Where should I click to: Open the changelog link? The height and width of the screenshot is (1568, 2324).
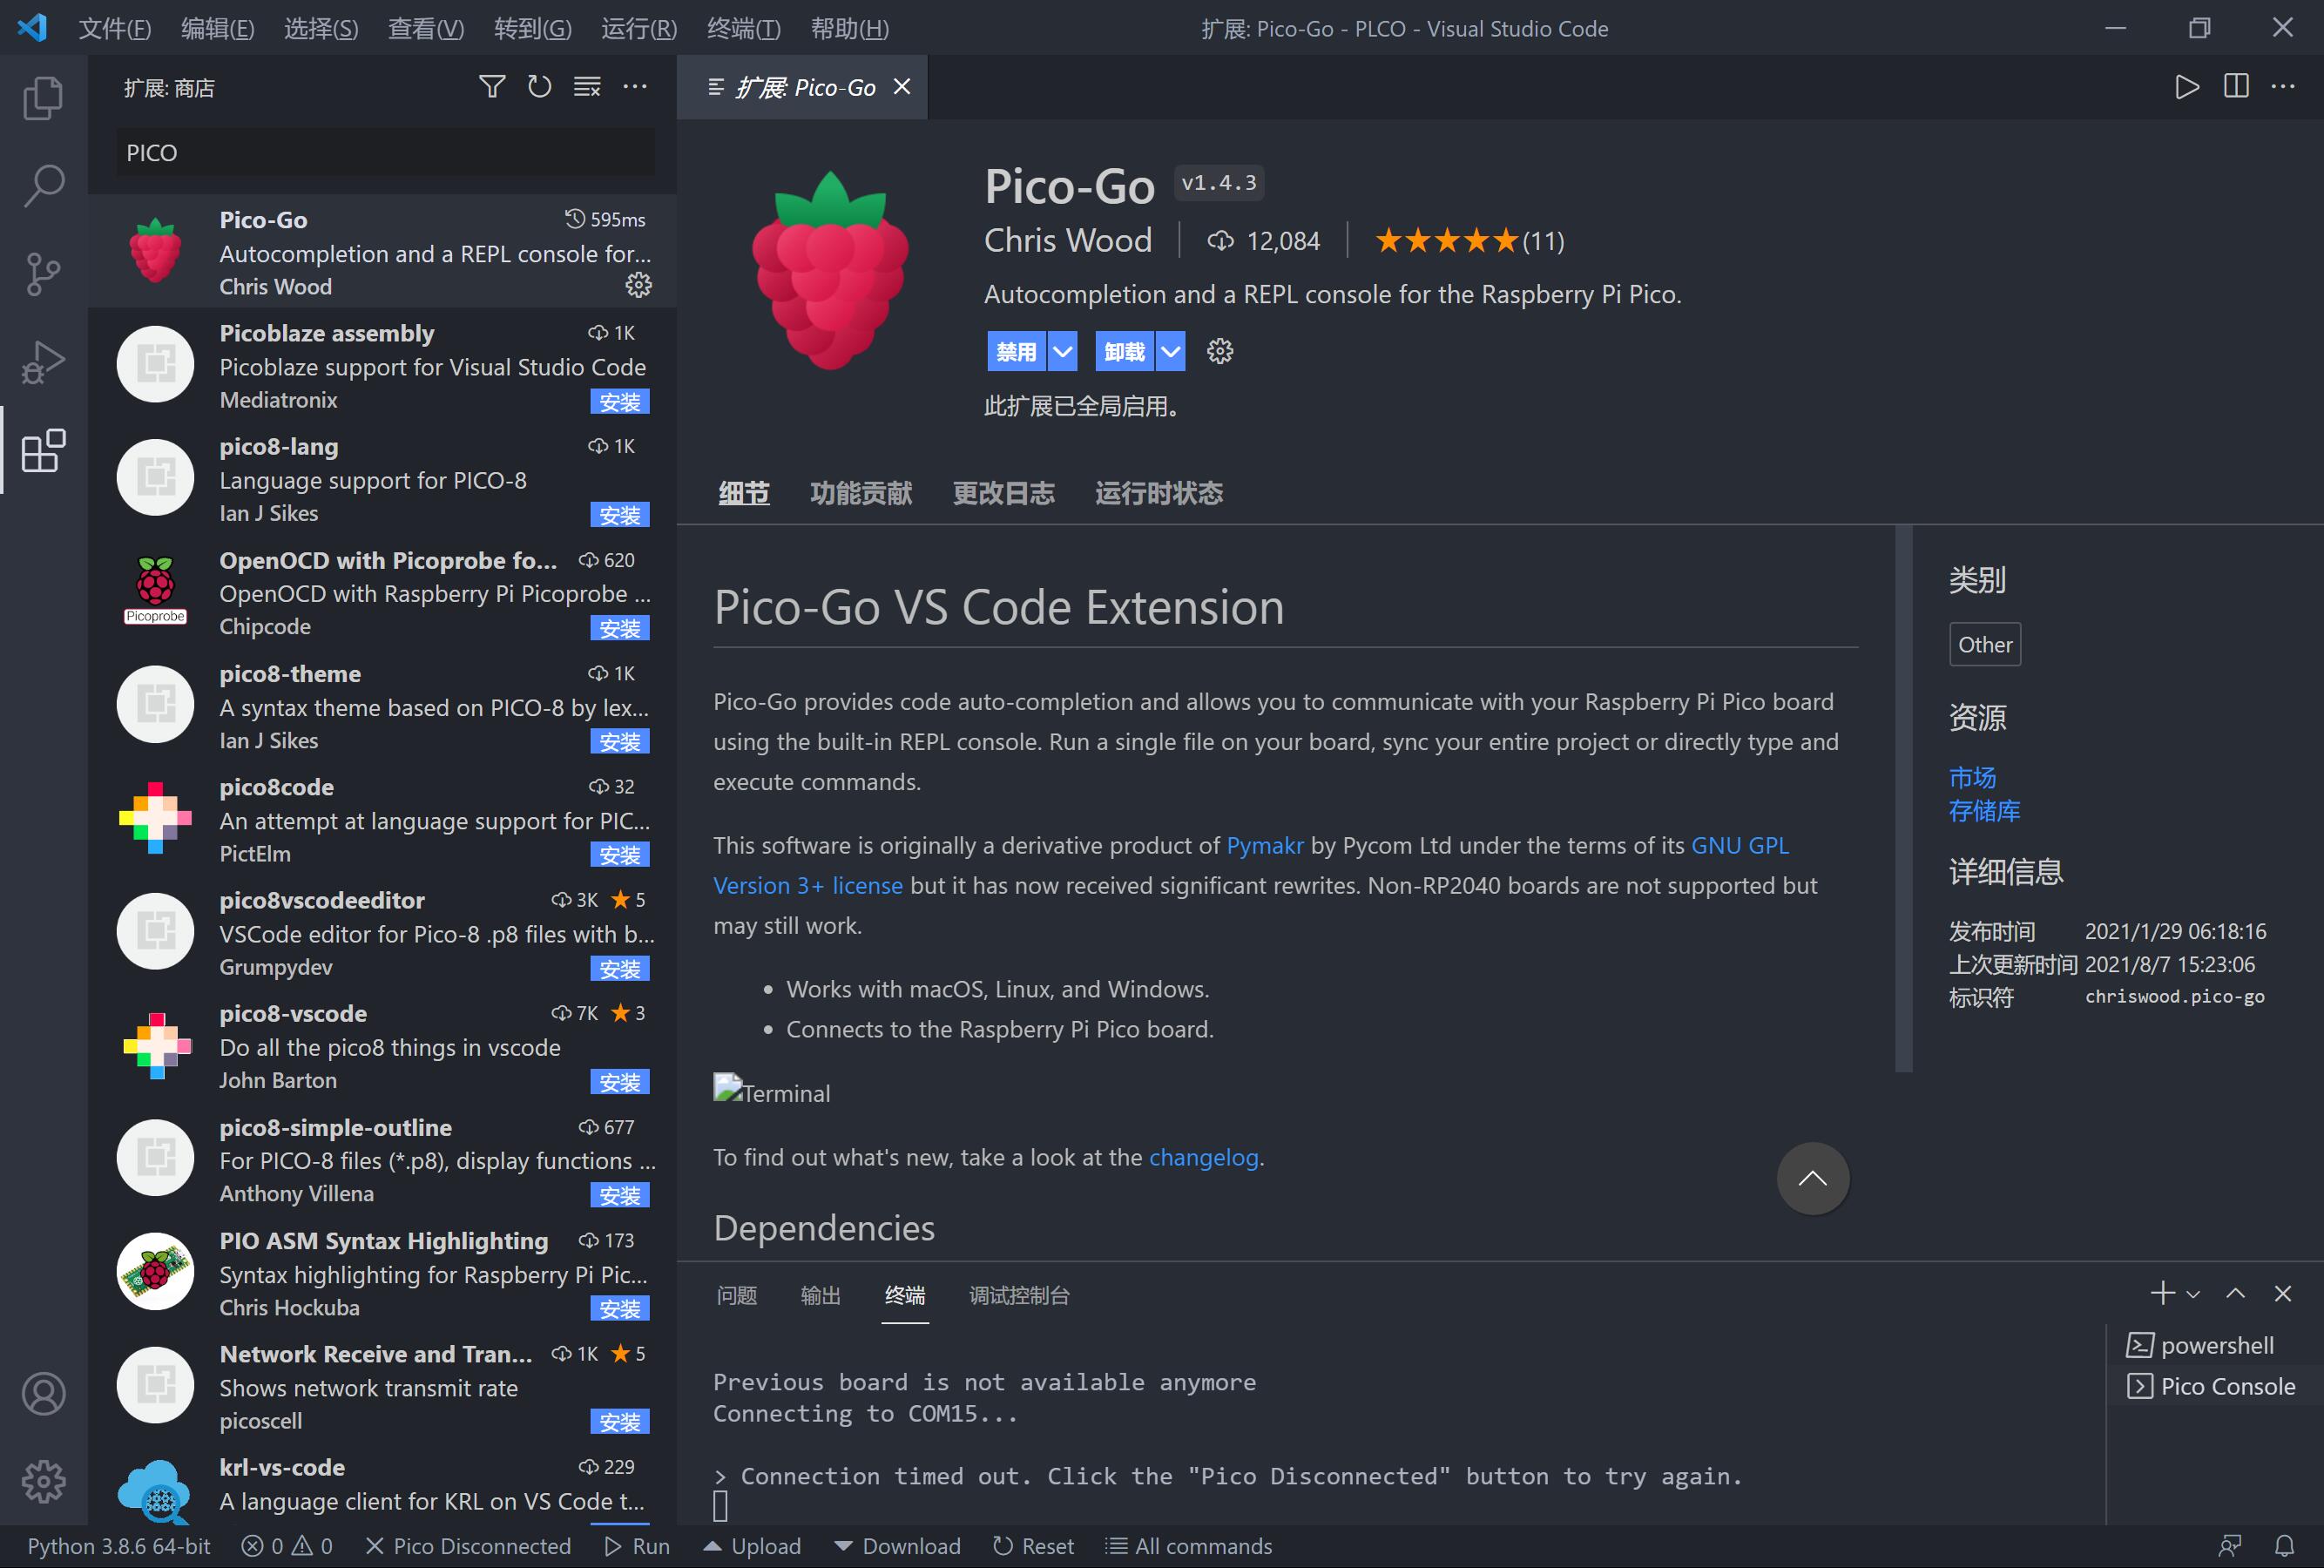point(1203,1157)
